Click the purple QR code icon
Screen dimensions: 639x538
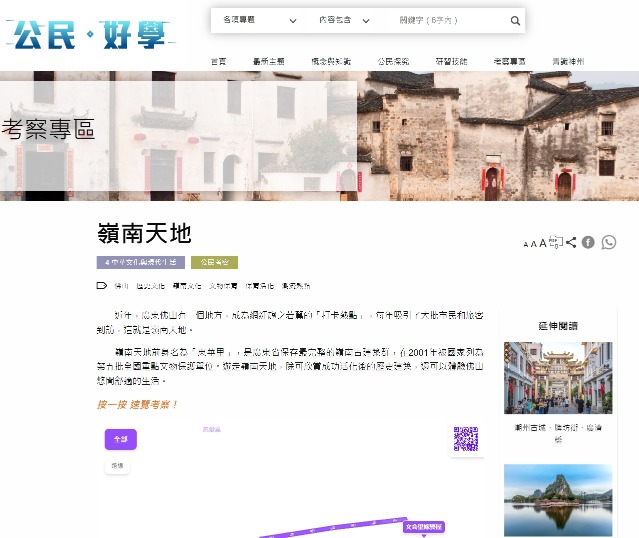[466, 439]
